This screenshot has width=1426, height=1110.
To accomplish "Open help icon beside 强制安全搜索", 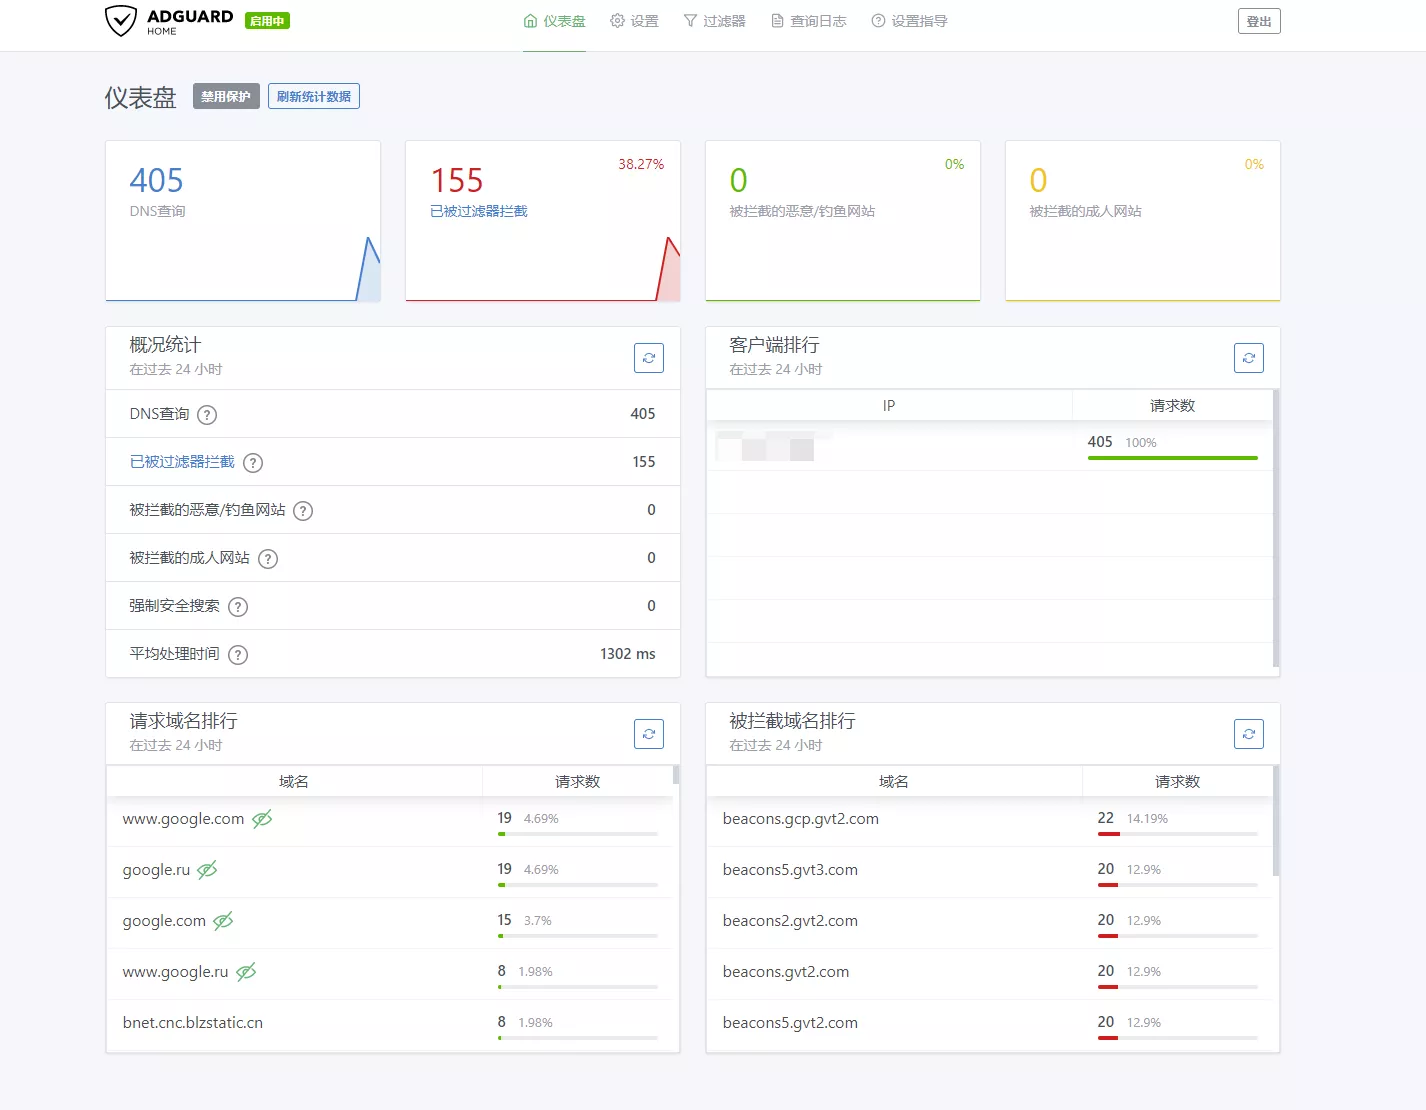I will tap(238, 607).
